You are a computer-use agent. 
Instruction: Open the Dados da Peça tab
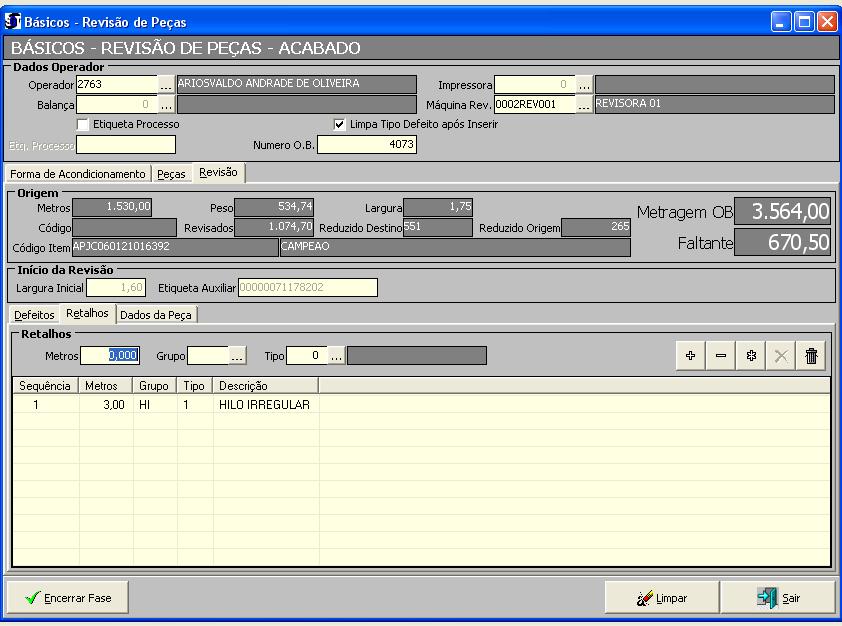point(157,314)
